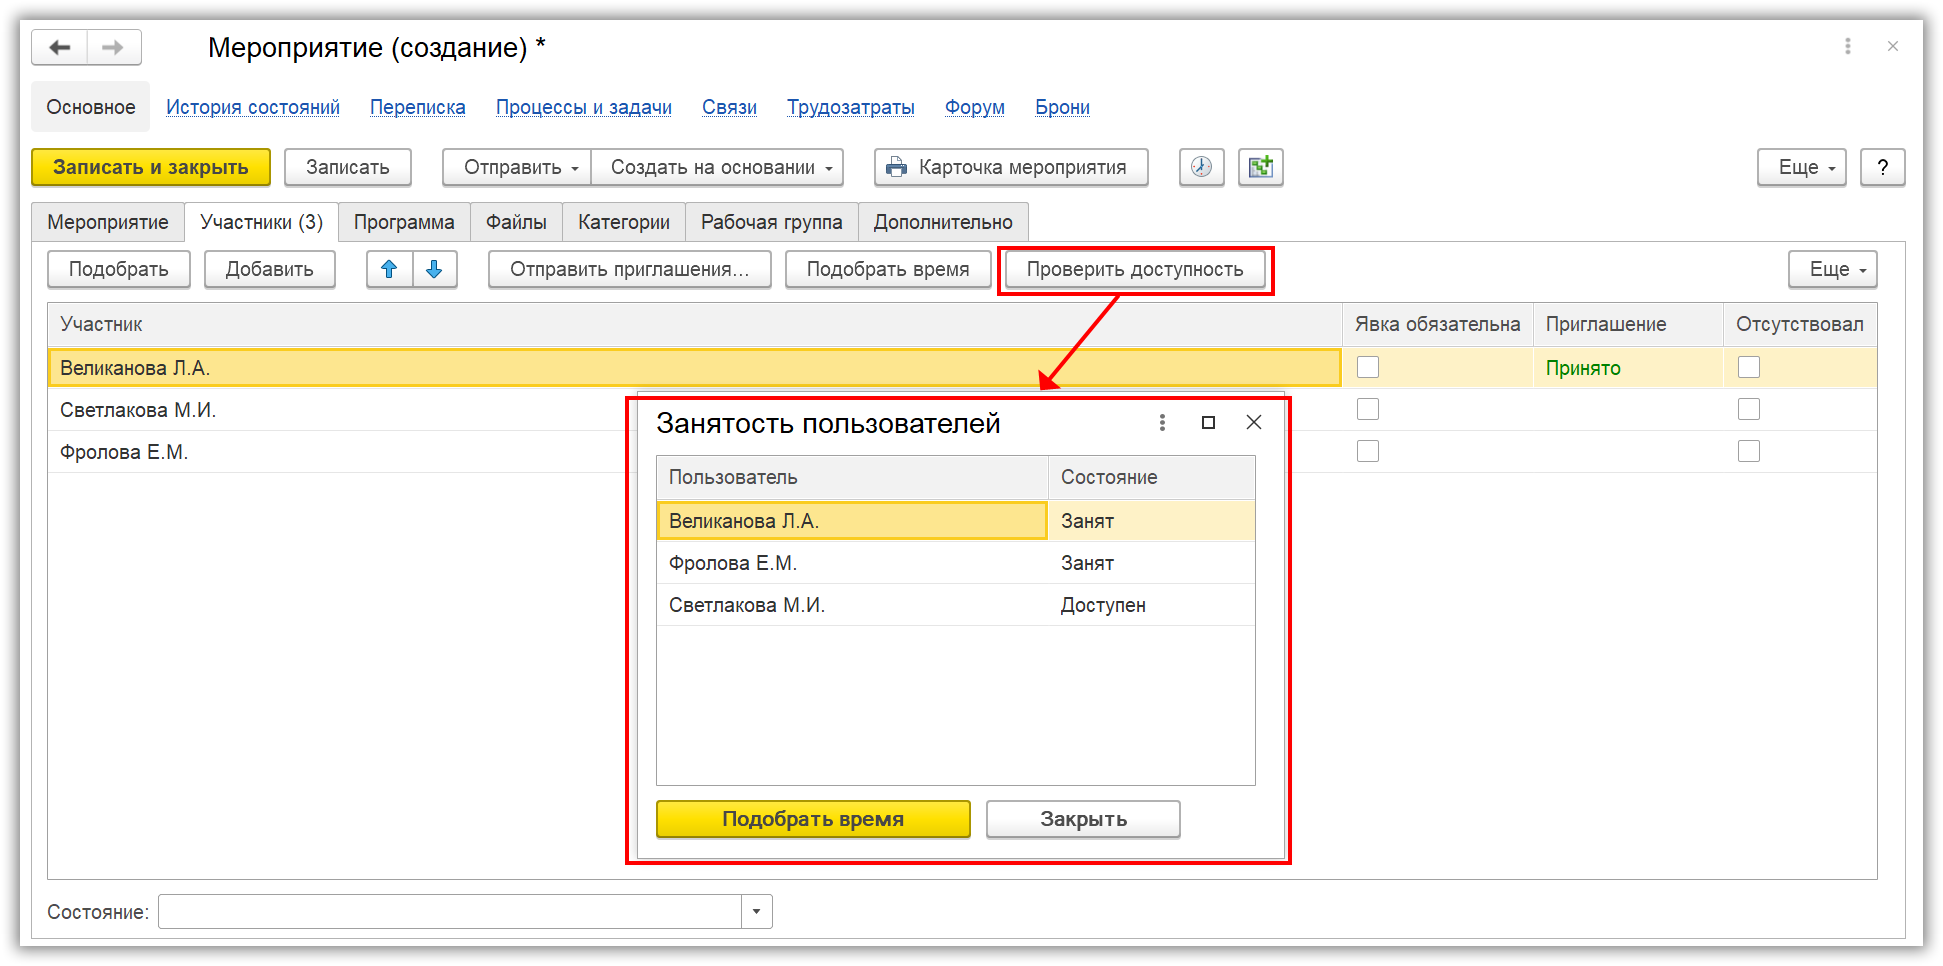This screenshot has height=966, width=1943.
Task: Open the Состояние dropdown list arrow
Action: tap(756, 911)
